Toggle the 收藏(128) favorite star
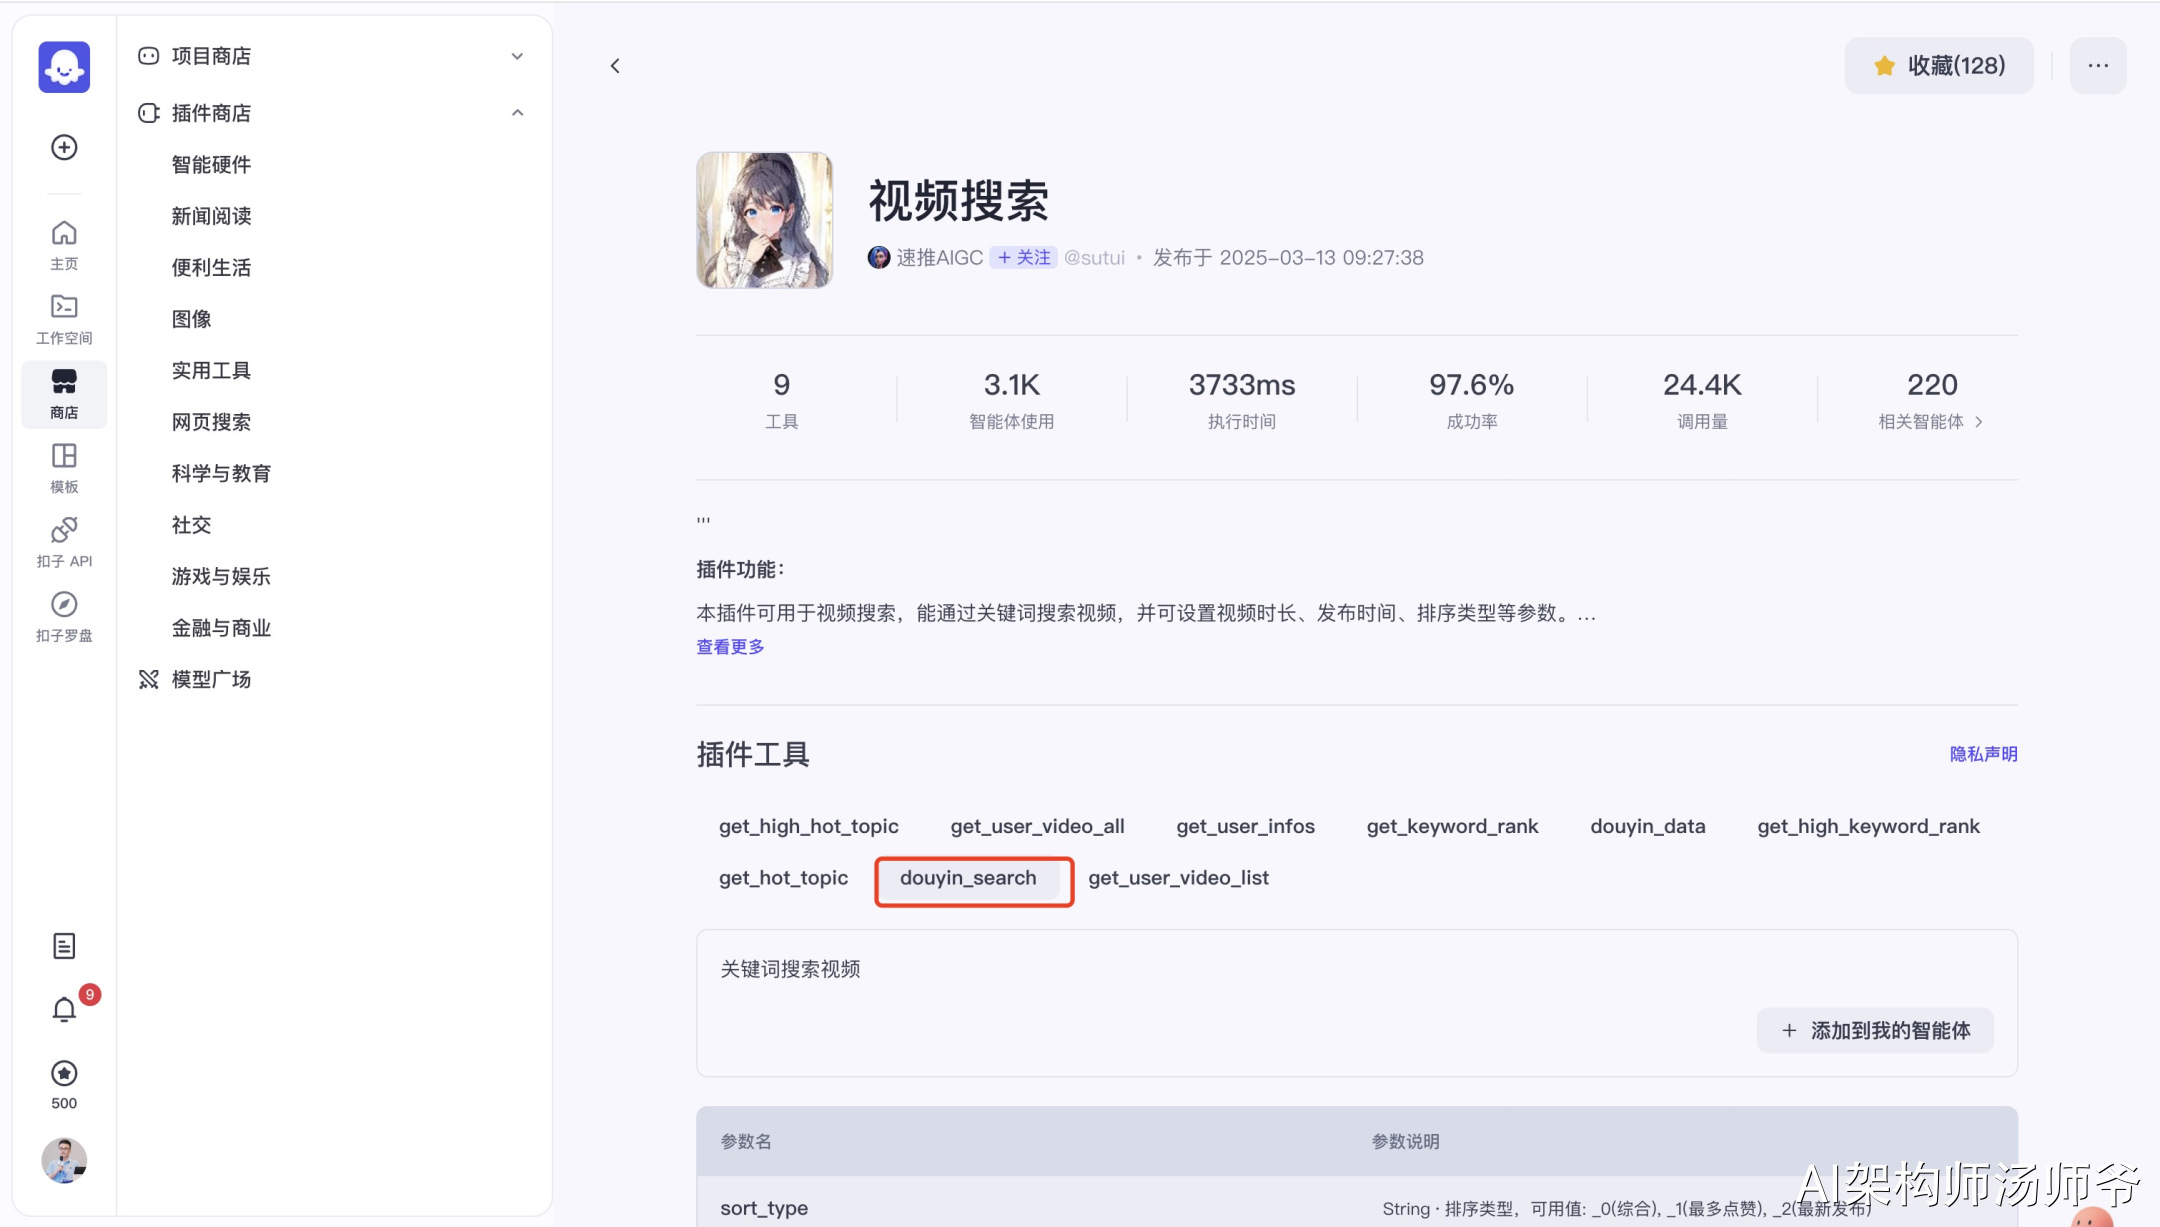 point(1937,65)
